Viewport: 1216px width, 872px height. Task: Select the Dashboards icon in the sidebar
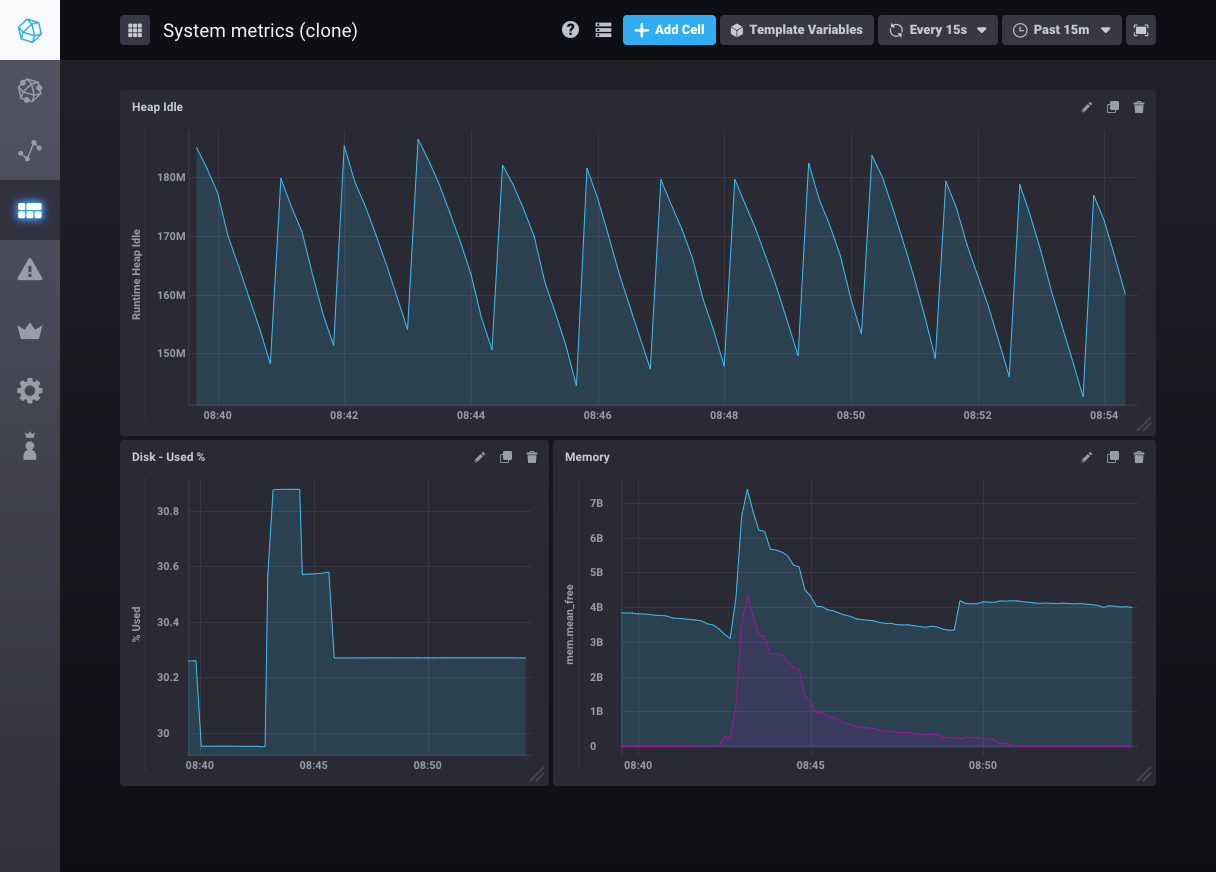(x=30, y=210)
